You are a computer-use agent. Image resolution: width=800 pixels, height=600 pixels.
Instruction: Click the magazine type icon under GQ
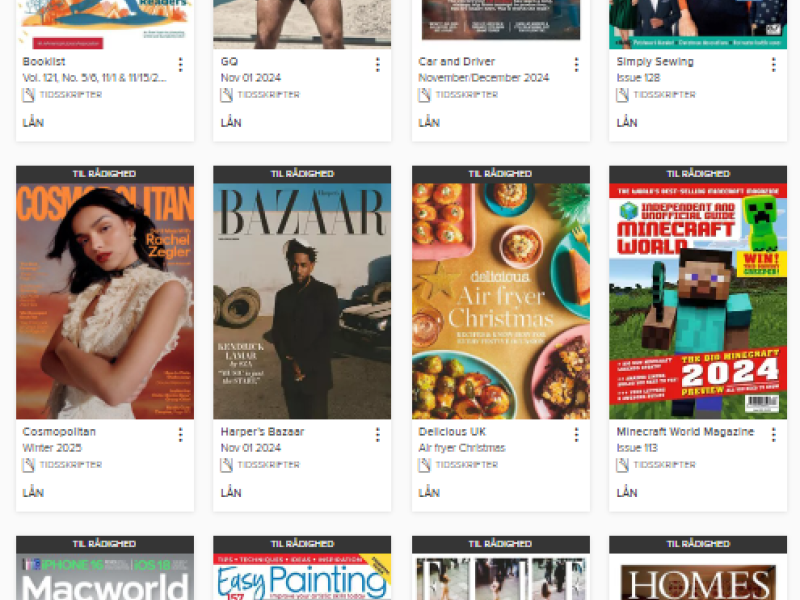click(x=227, y=95)
